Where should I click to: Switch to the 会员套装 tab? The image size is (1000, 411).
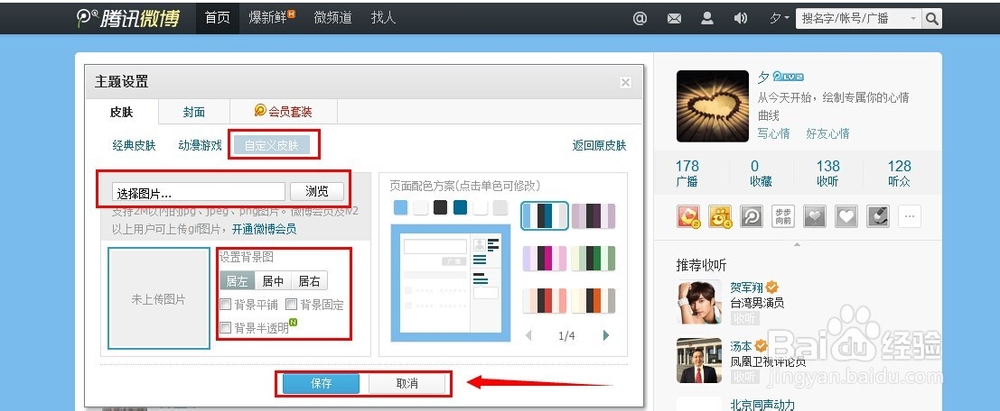coord(283,112)
